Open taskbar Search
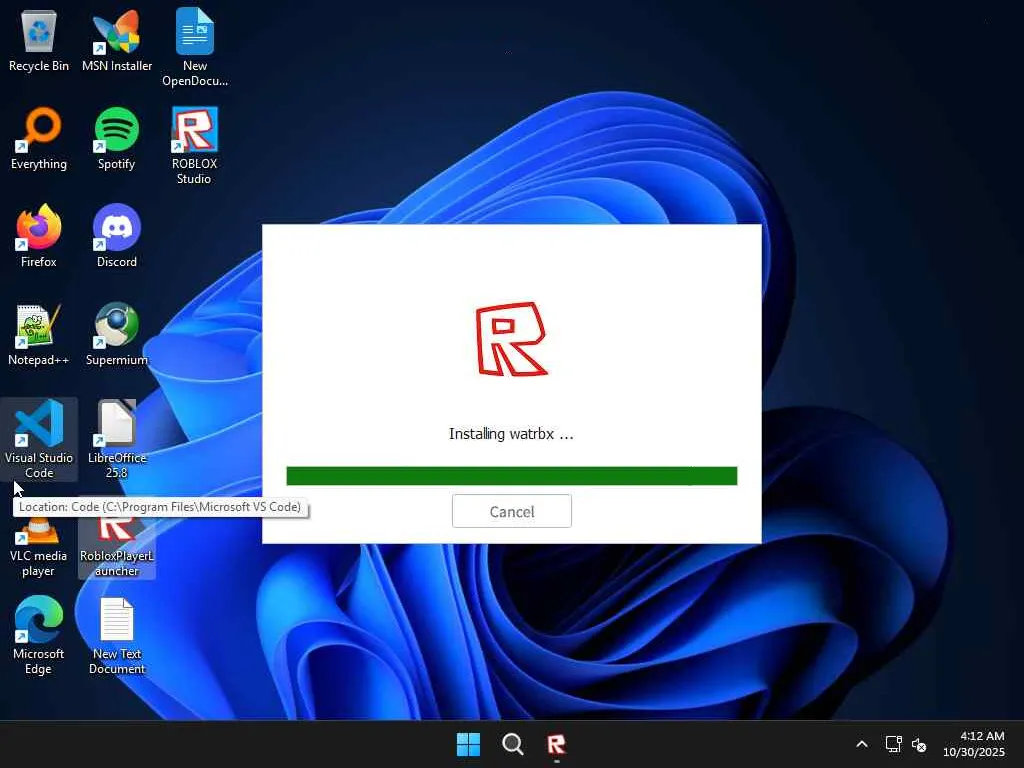This screenshot has width=1024, height=768. coord(513,744)
